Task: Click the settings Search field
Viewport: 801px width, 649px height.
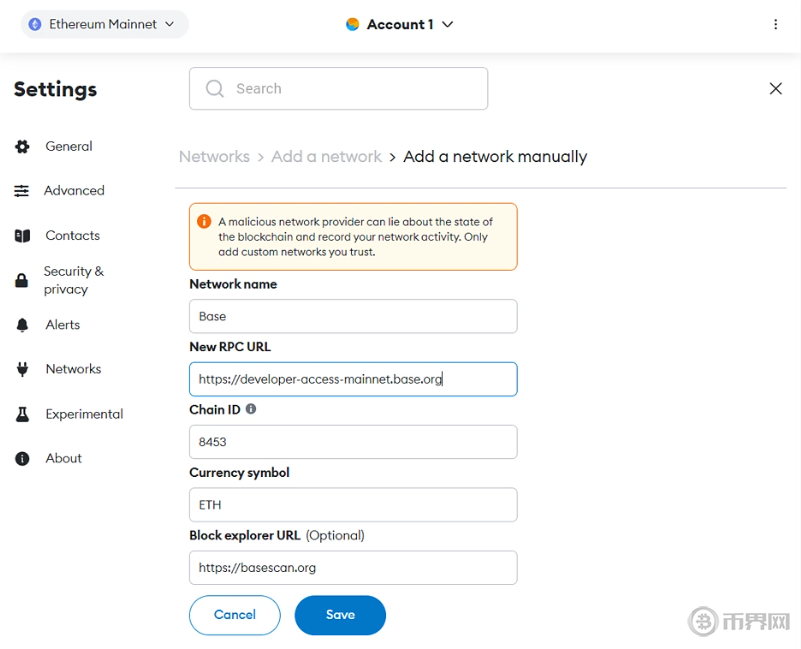Action: [x=340, y=89]
